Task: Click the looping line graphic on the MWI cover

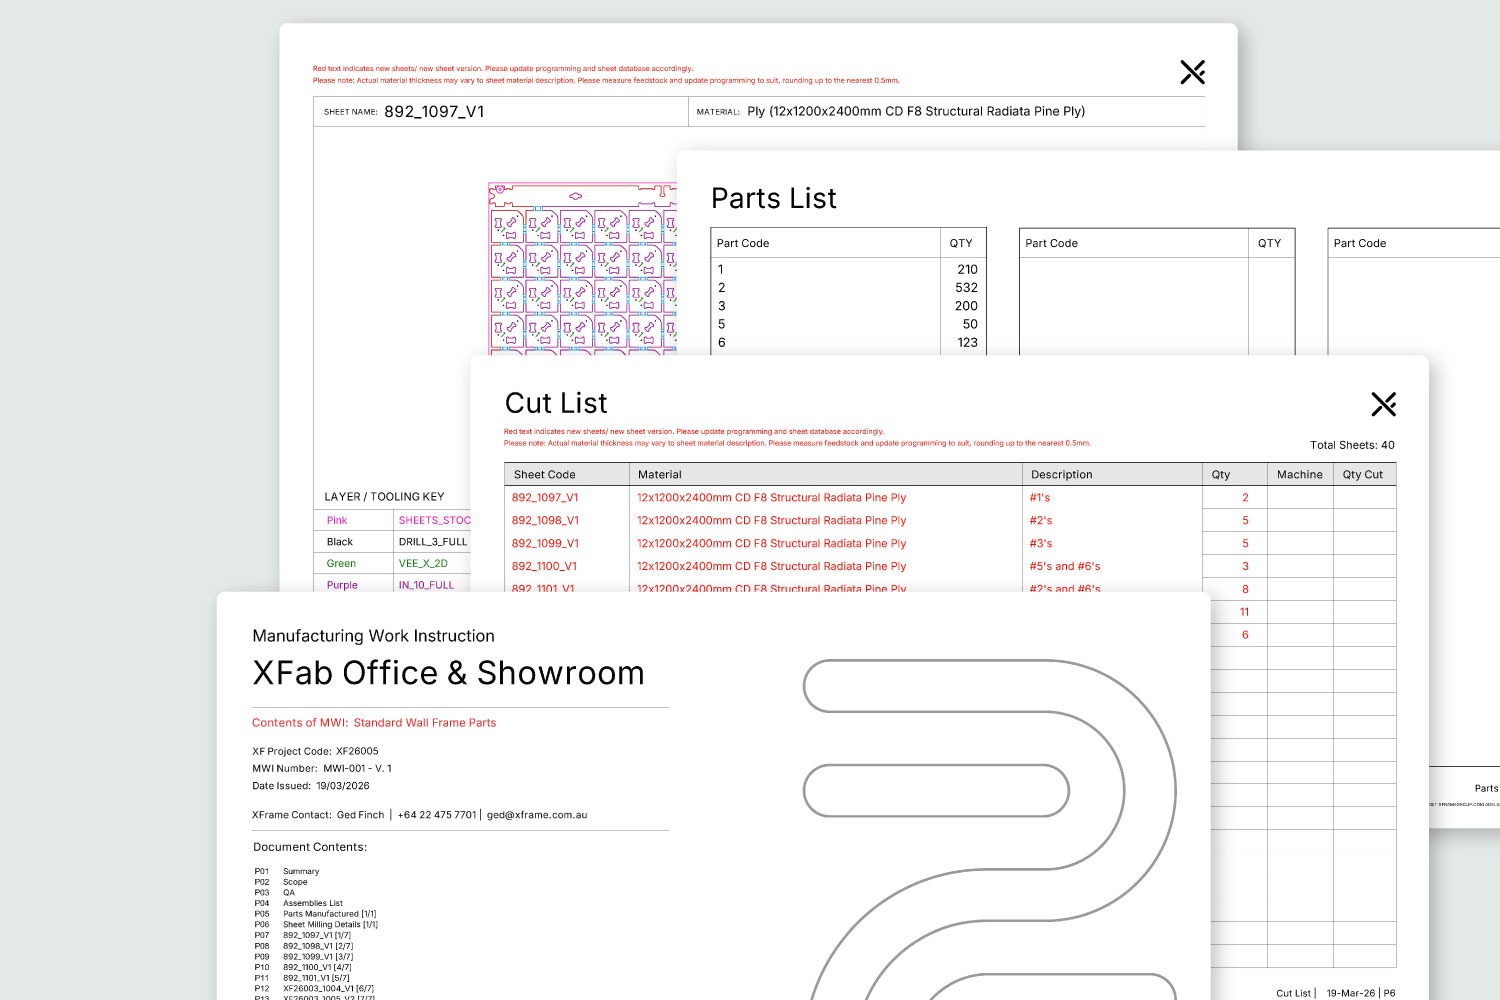Action: (x=990, y=830)
